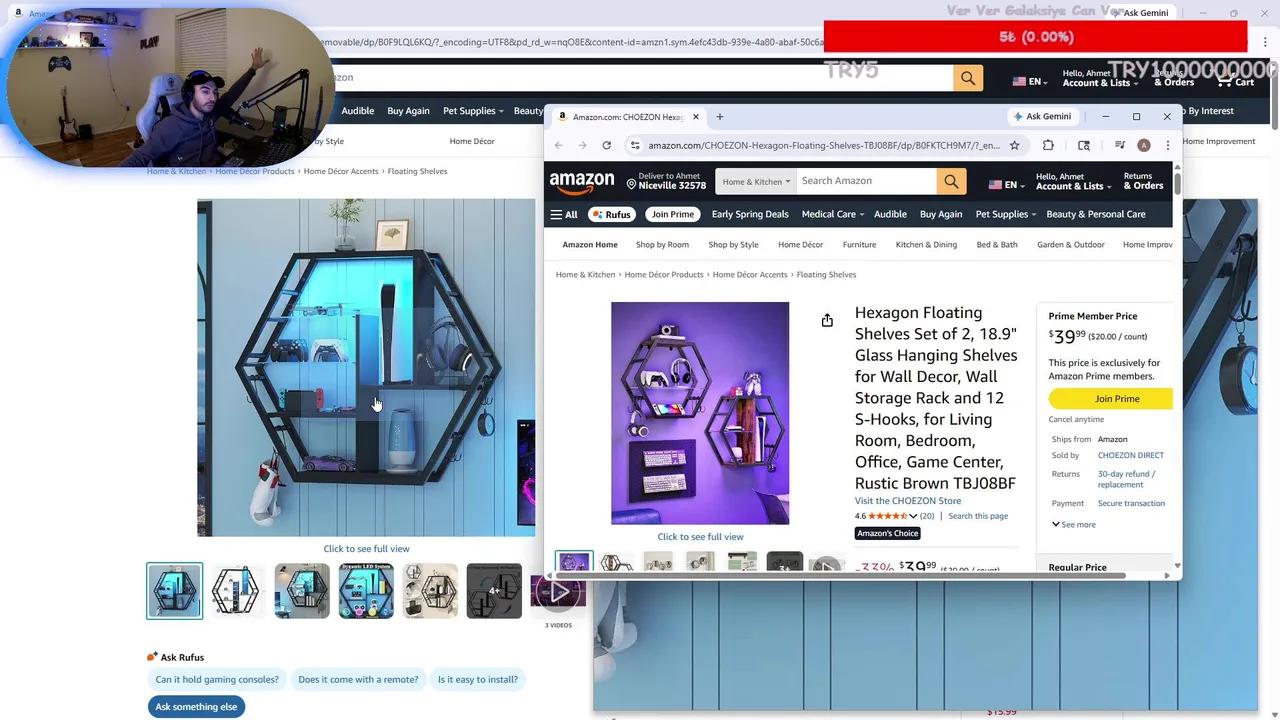
Task: Click the Search this page link
Action: coord(978,516)
